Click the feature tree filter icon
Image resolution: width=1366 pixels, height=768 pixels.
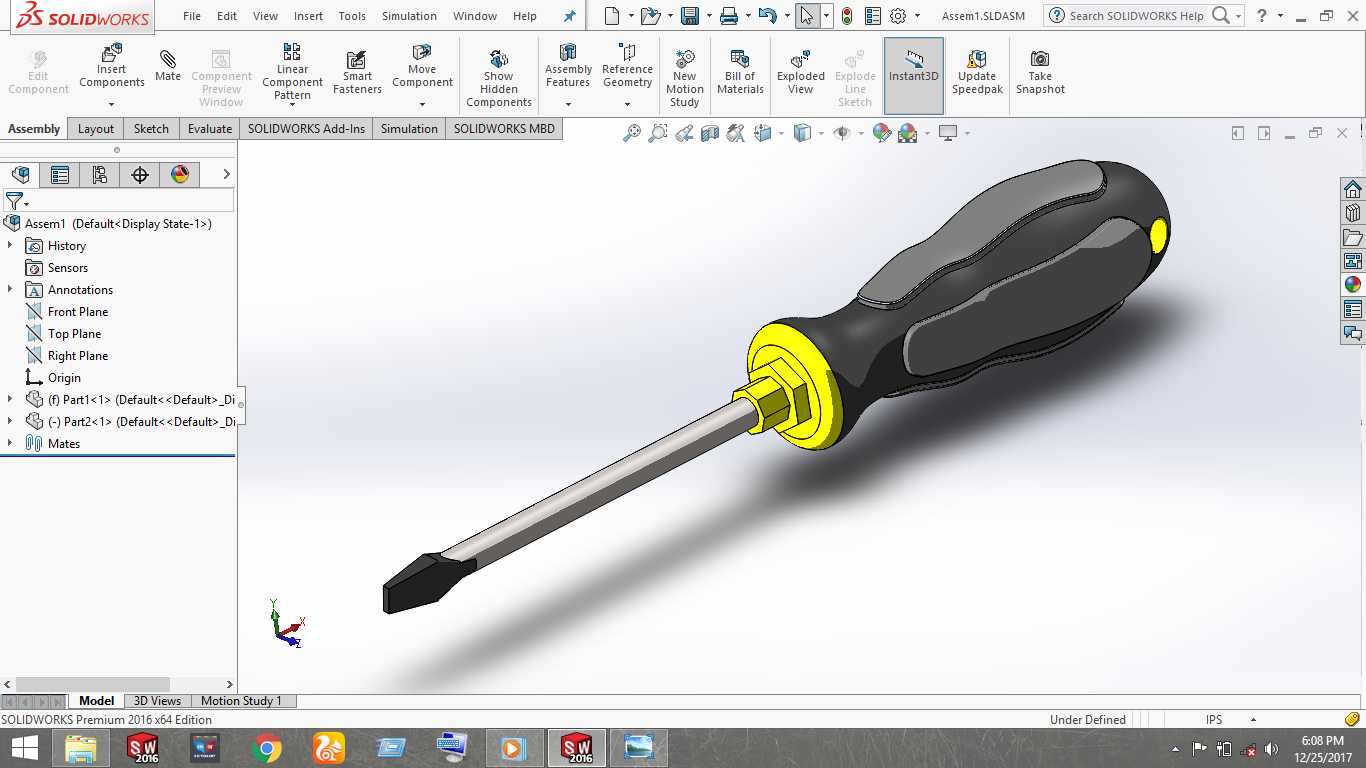click(14, 201)
